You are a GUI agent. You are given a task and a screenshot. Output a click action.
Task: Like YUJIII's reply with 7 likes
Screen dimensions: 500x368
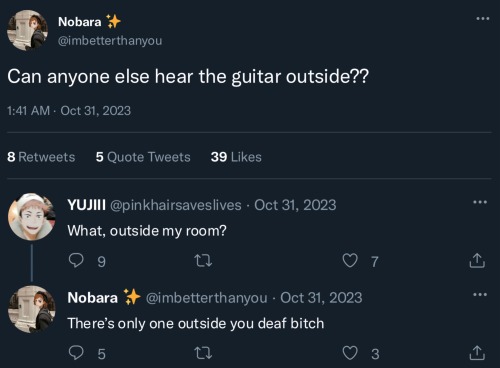pos(350,260)
